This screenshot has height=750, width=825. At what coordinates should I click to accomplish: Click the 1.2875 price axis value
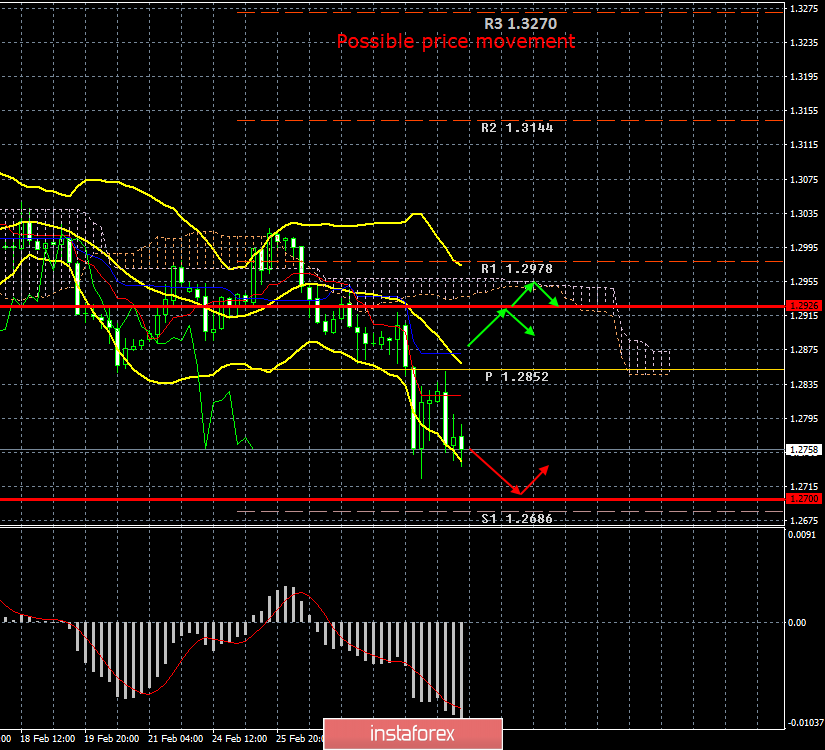coord(804,349)
